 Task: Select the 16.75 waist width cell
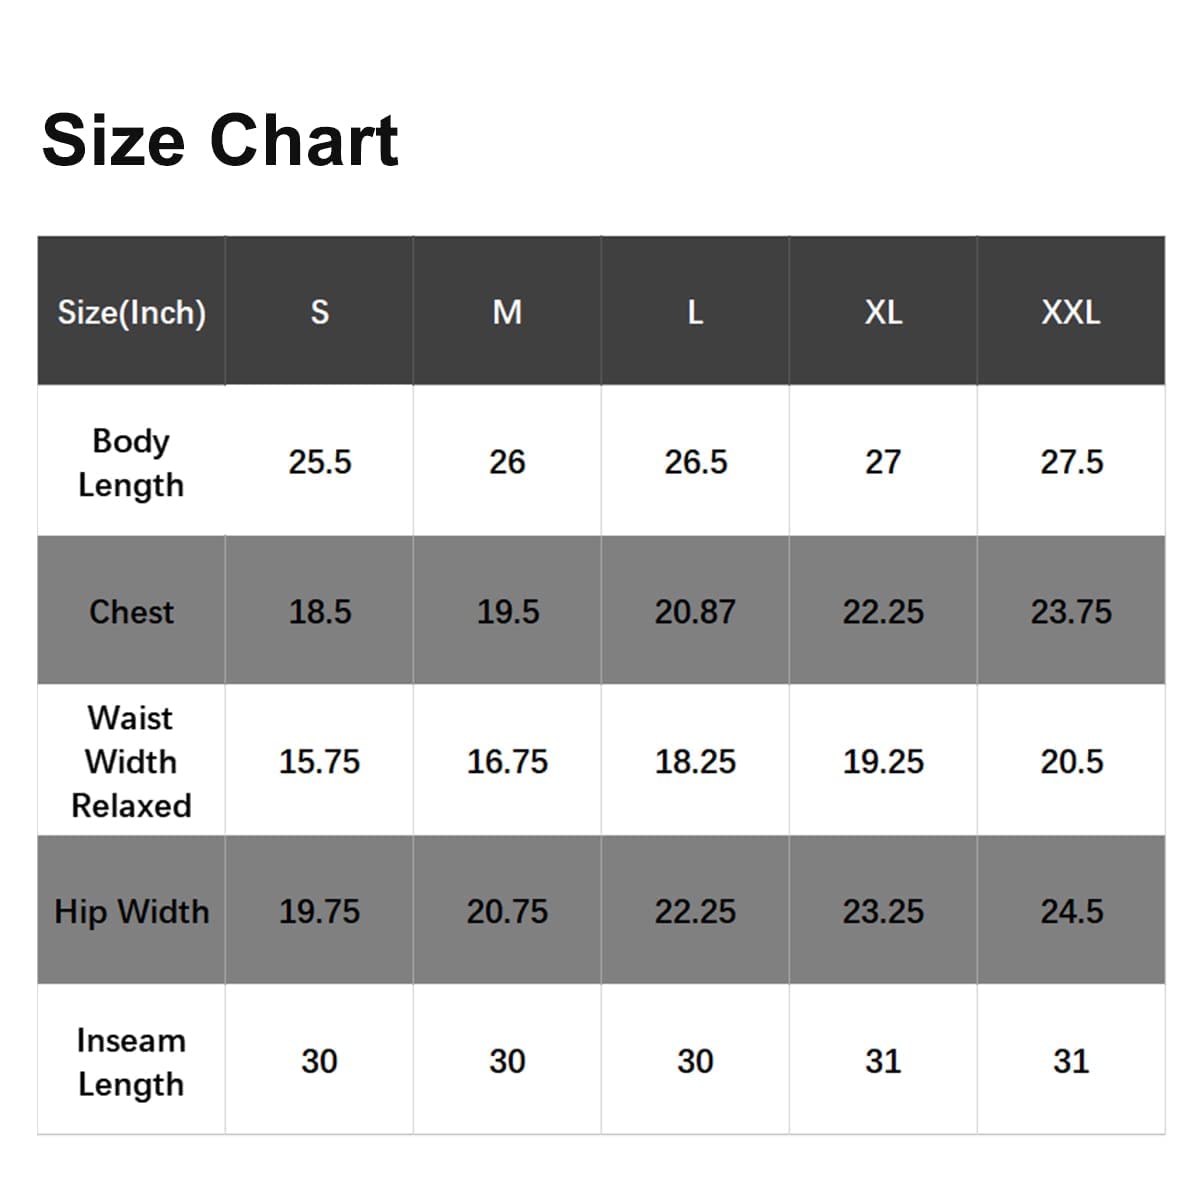[507, 761]
